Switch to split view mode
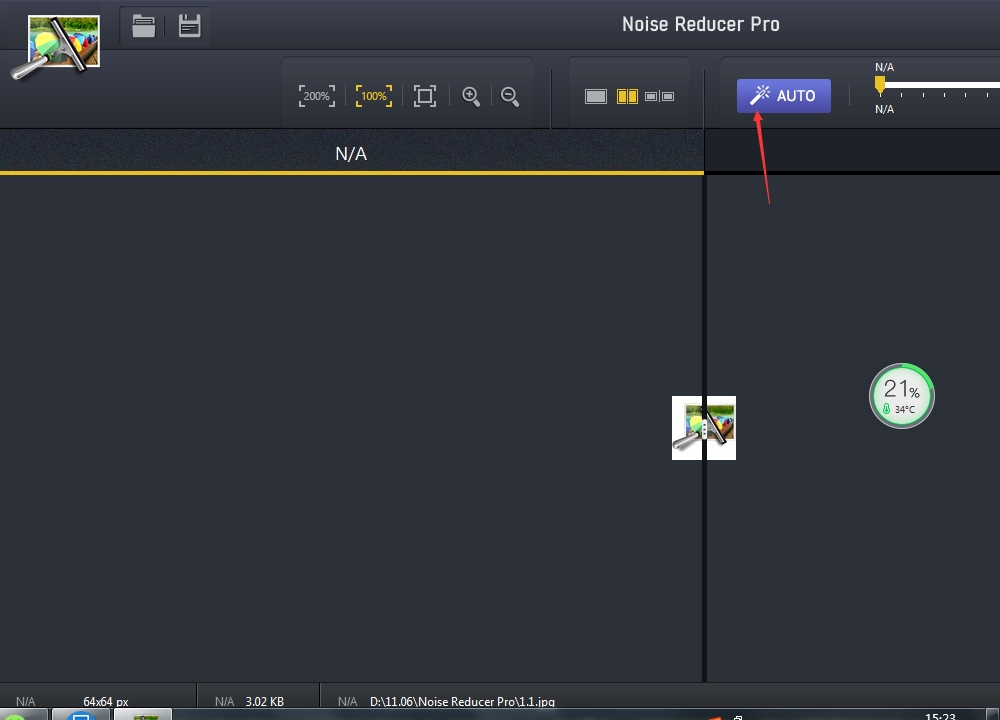 (628, 96)
